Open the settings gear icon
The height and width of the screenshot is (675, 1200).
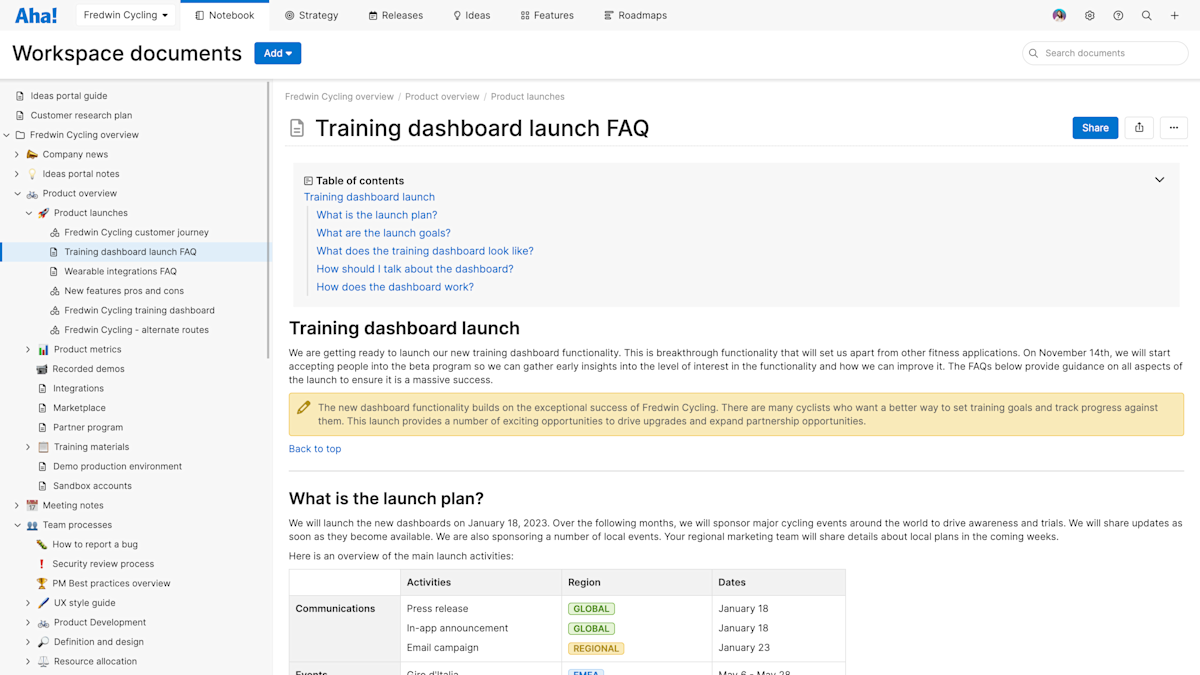point(1089,15)
